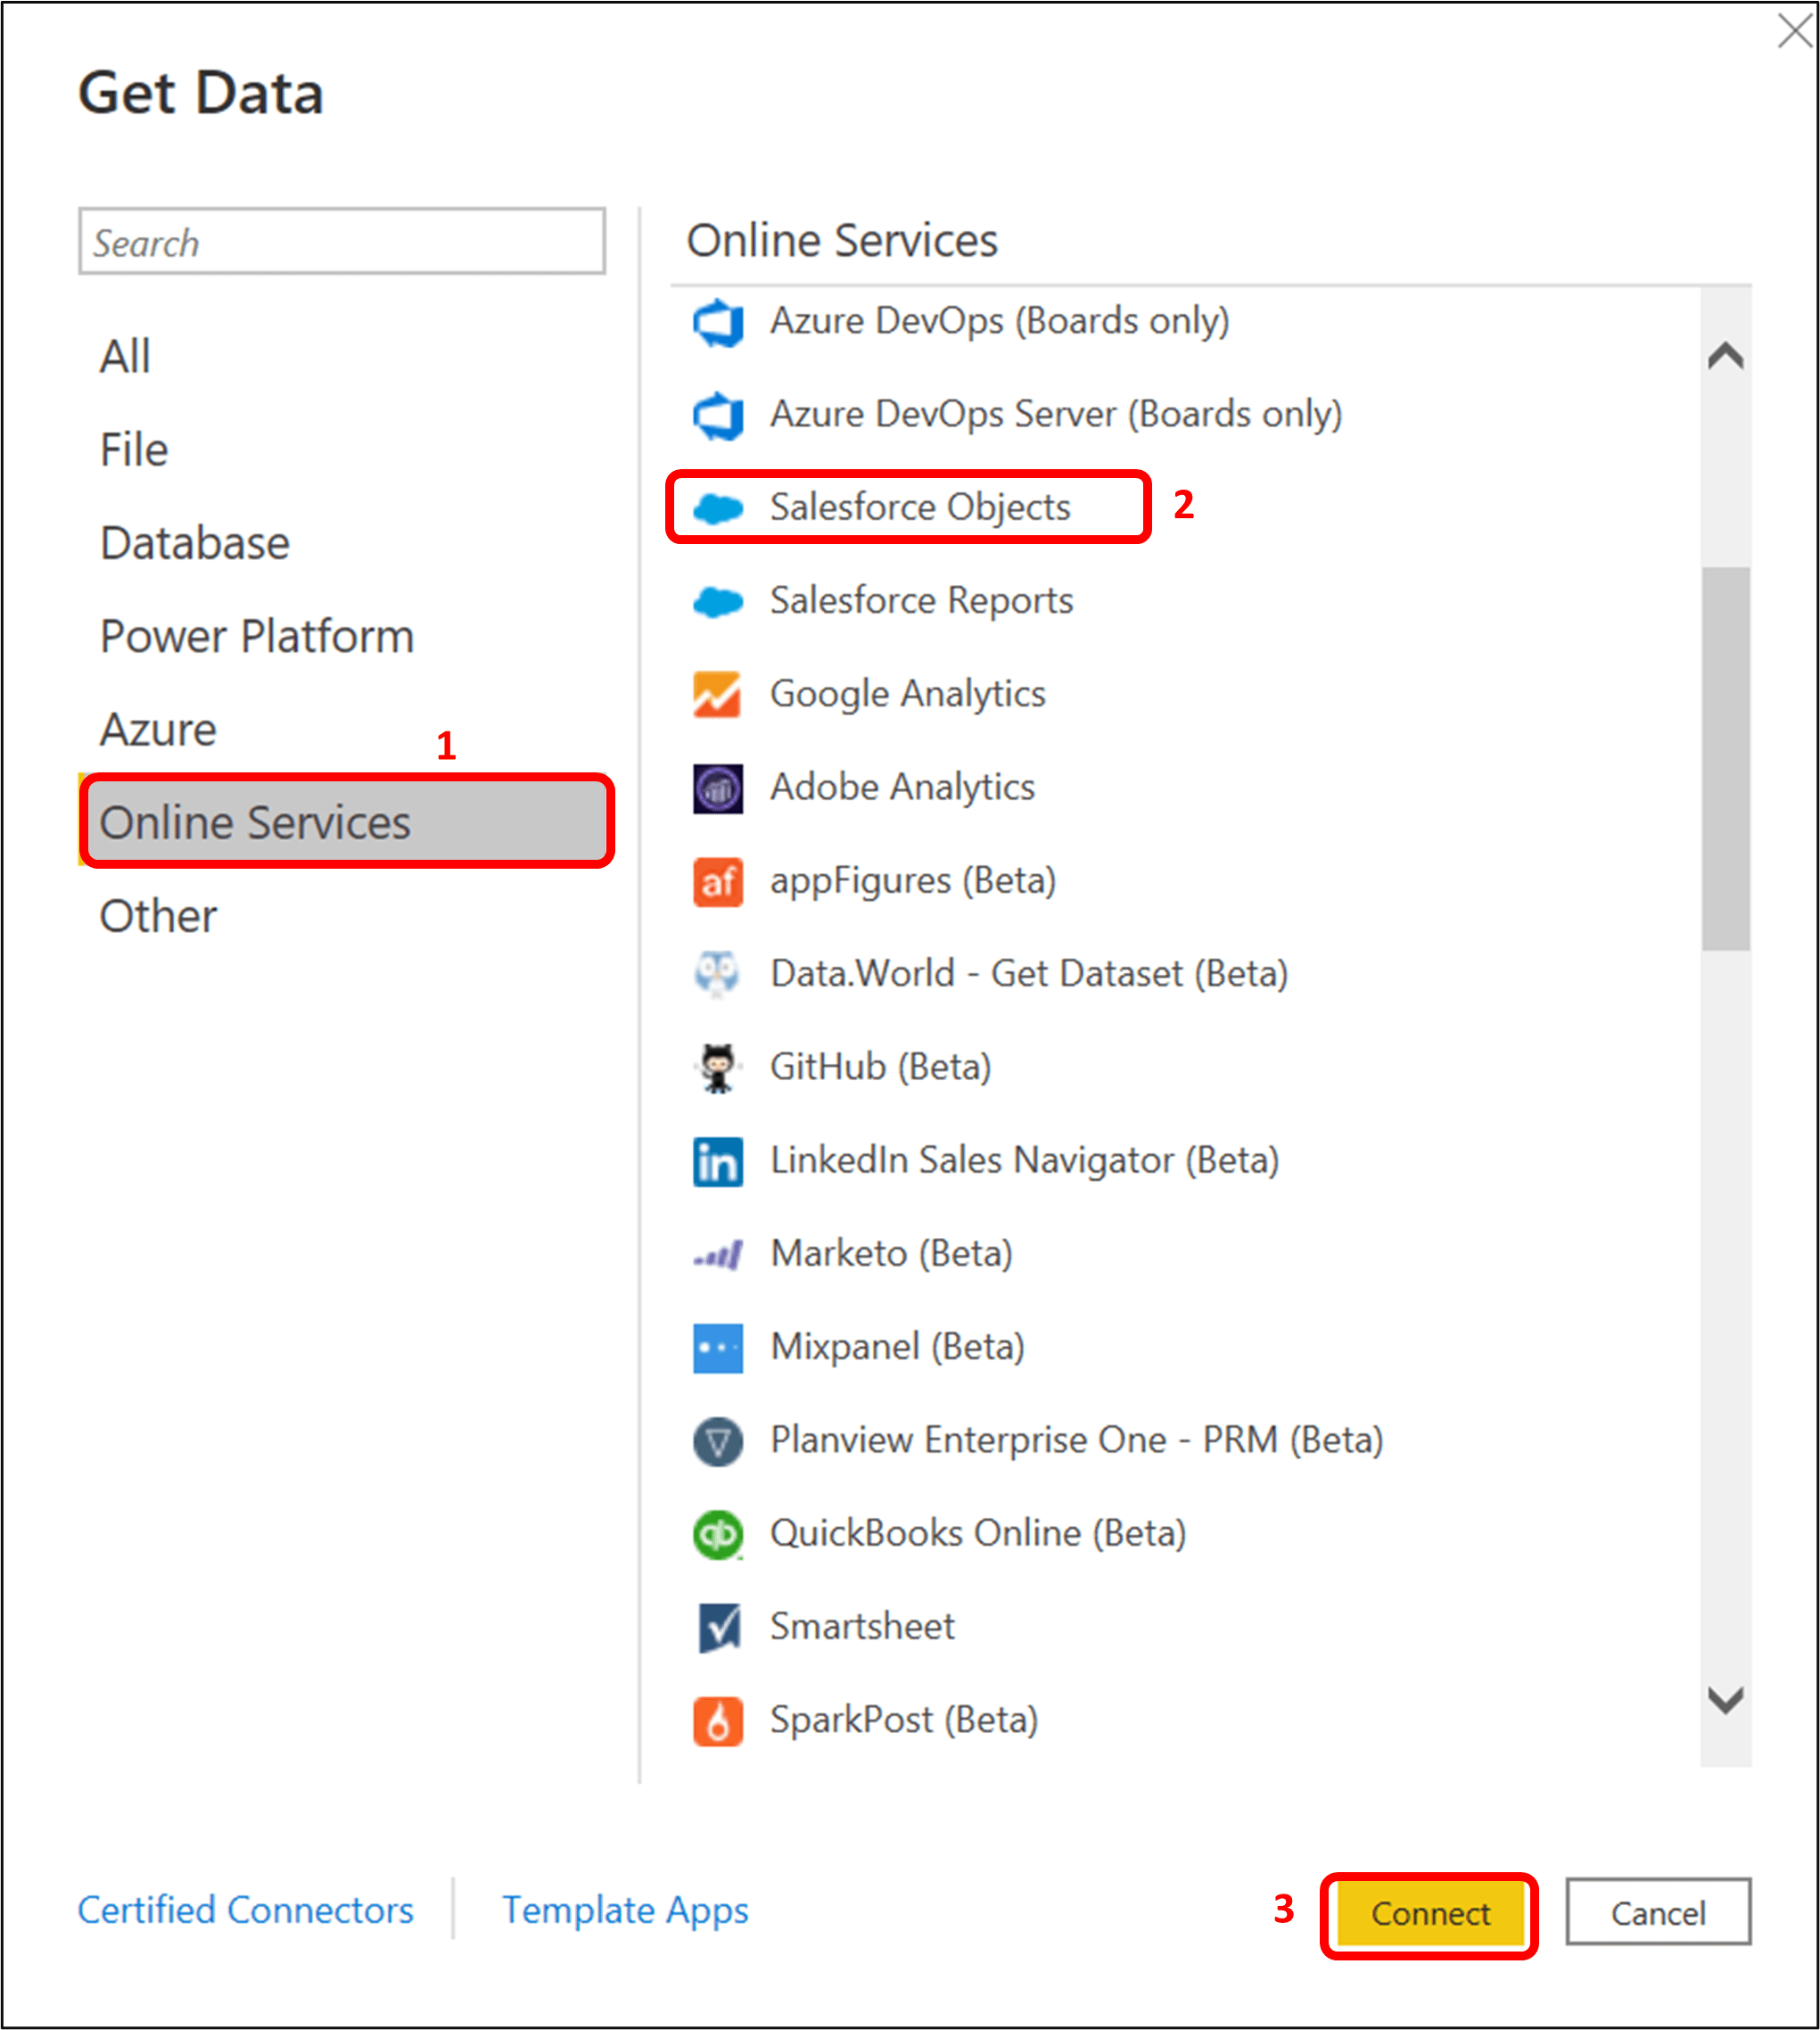Open the Certified Connectors link
The height and width of the screenshot is (2030, 1820).
pos(247,1910)
